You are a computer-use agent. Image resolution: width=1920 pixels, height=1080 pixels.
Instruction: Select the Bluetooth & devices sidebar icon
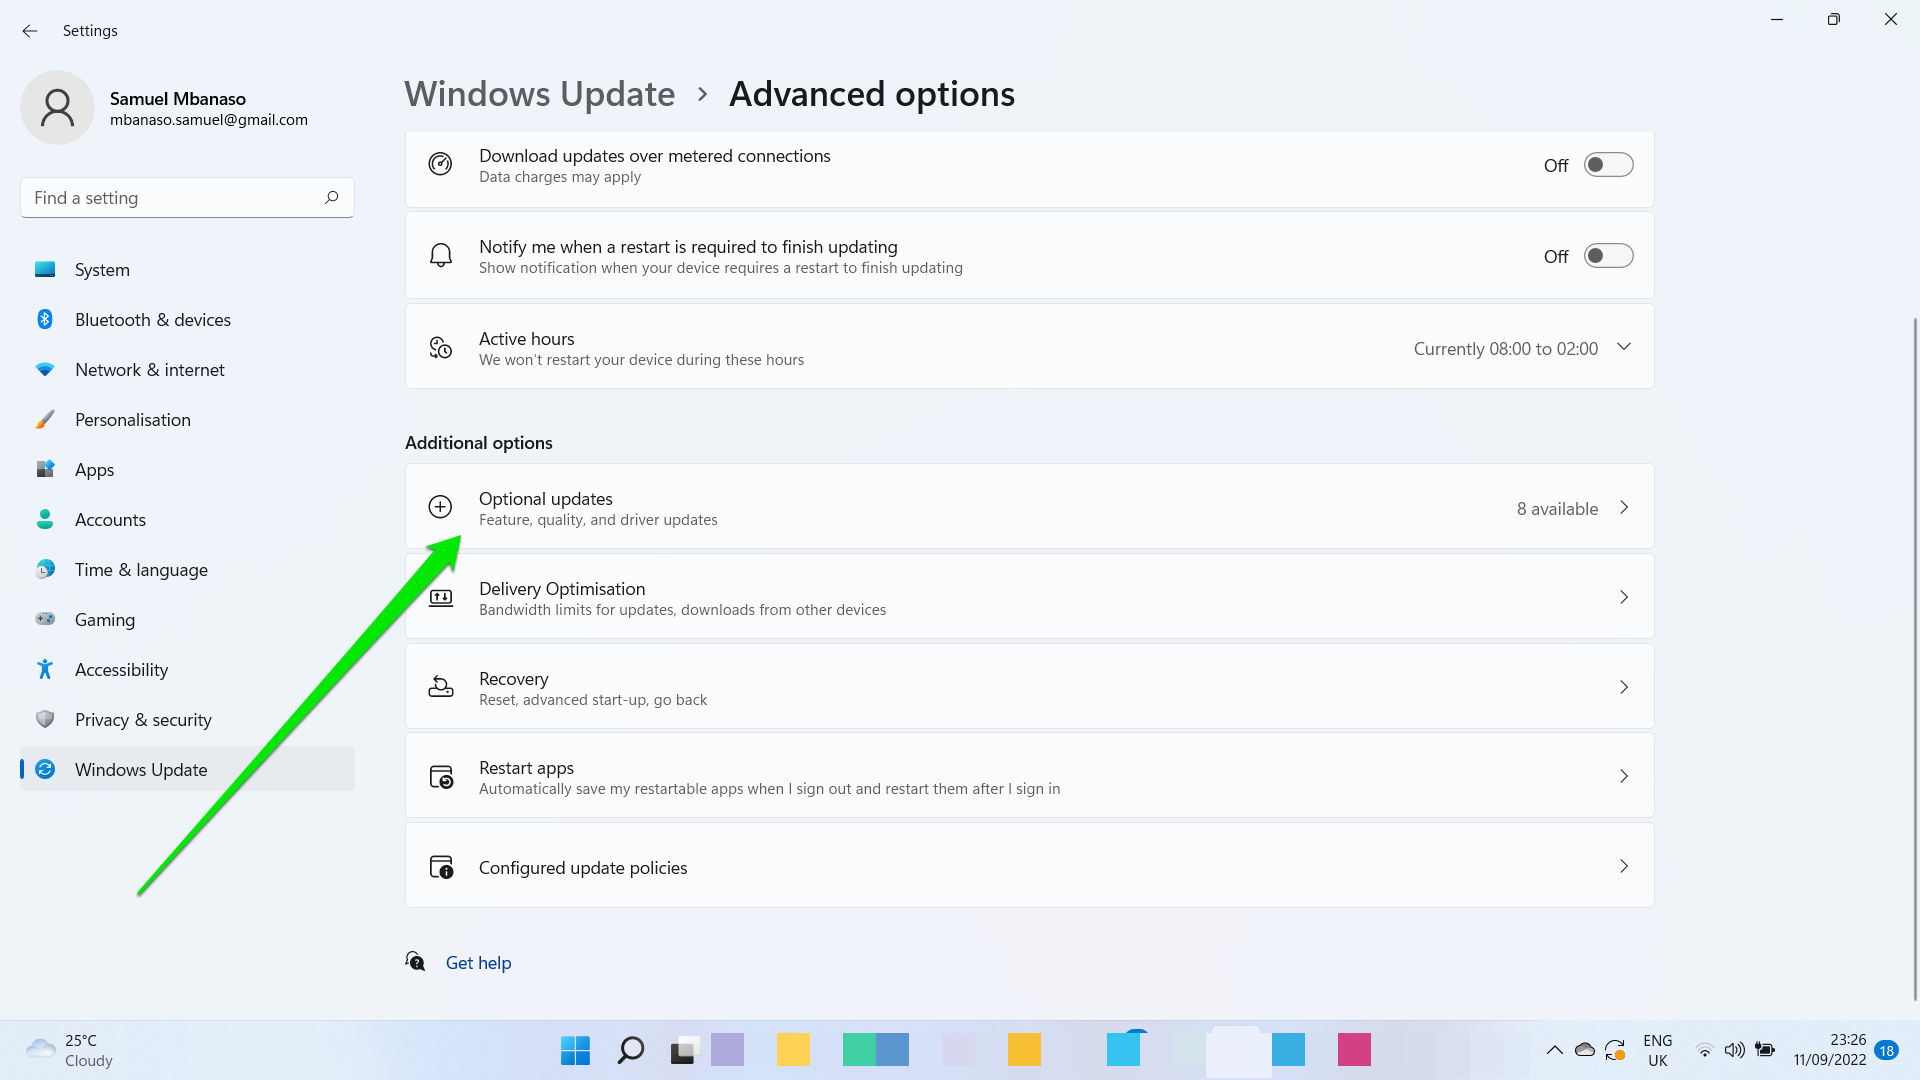point(45,319)
